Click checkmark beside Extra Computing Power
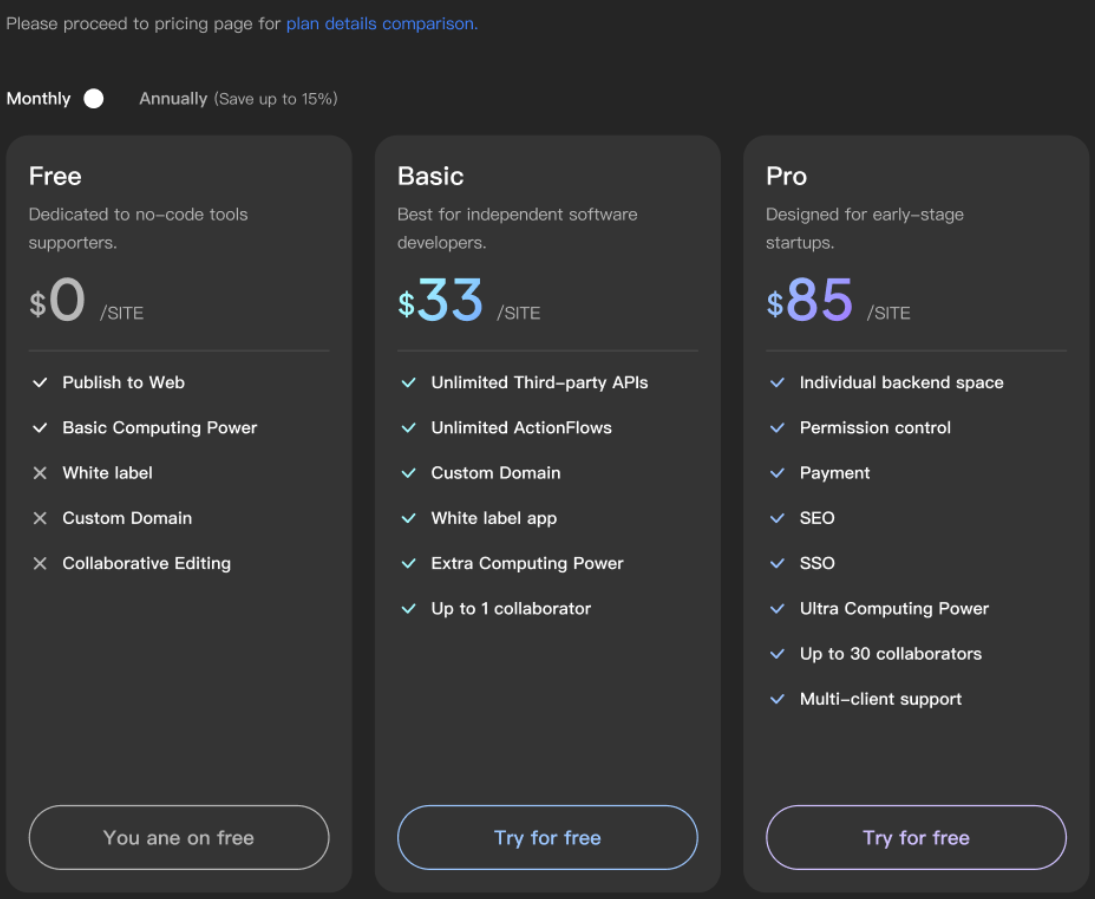Viewport: 1095px width, 899px height. pos(409,563)
